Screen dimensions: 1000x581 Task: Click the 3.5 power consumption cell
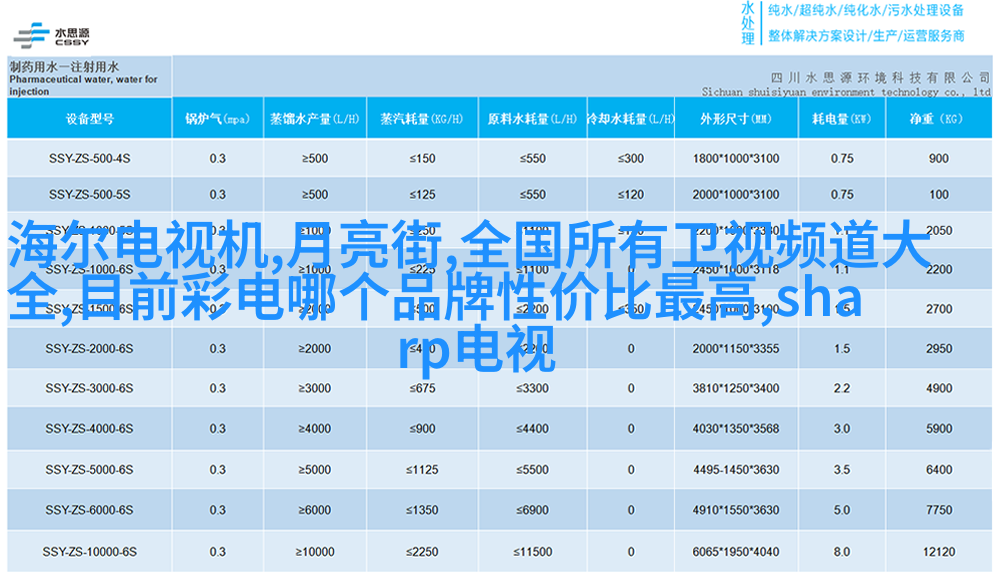tap(842, 470)
